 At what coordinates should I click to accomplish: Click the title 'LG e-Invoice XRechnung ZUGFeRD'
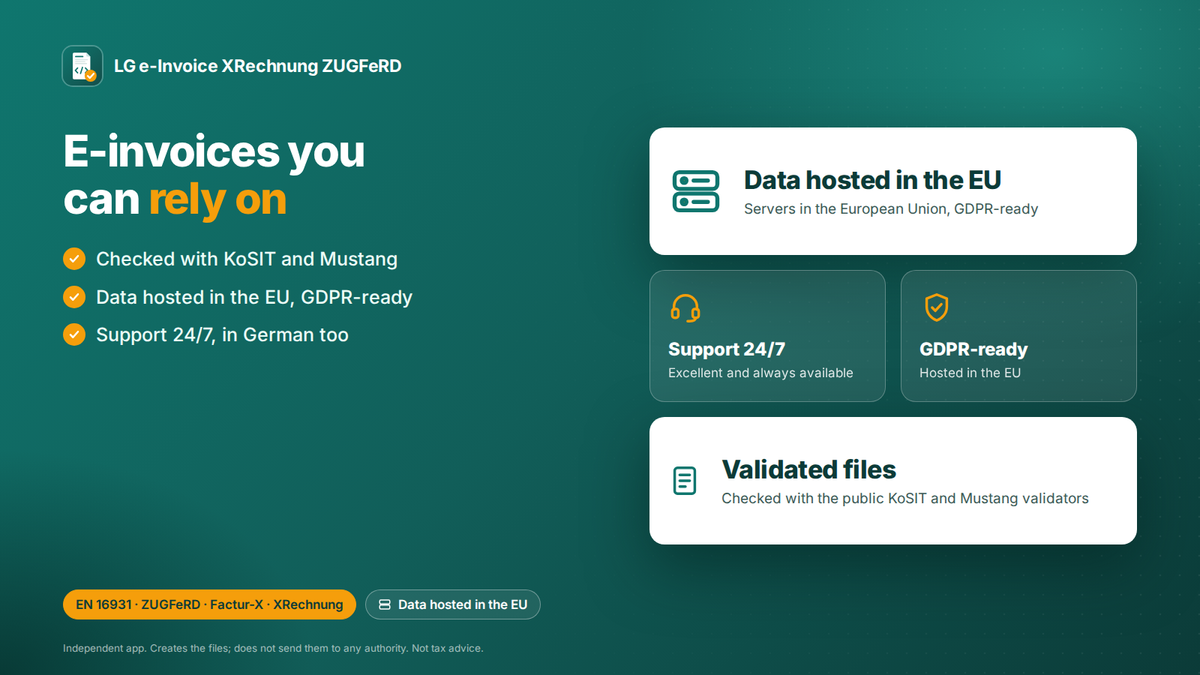[258, 66]
